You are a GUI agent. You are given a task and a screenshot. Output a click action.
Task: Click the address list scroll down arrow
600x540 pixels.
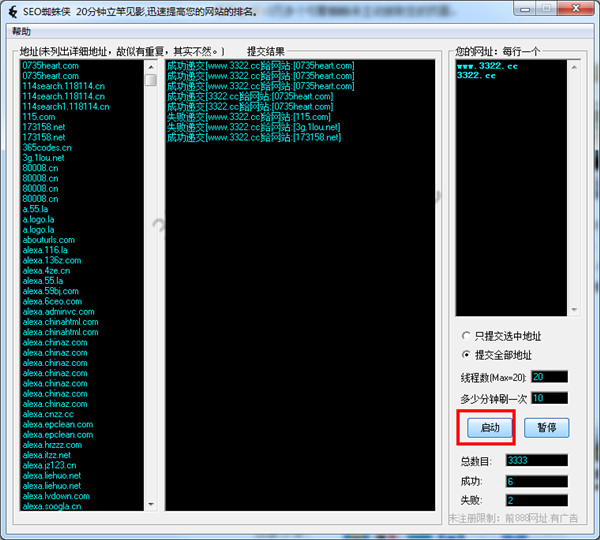(151, 504)
